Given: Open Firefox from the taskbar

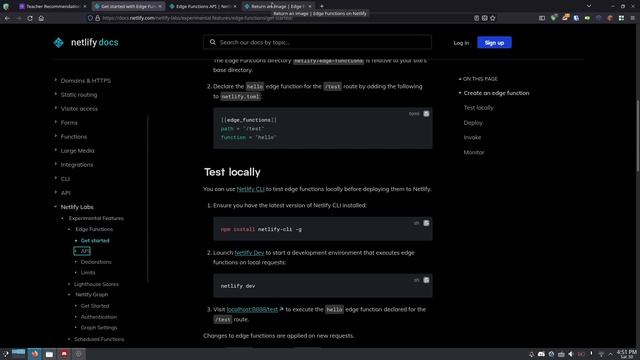Looking at the screenshot, I should 35,354.
